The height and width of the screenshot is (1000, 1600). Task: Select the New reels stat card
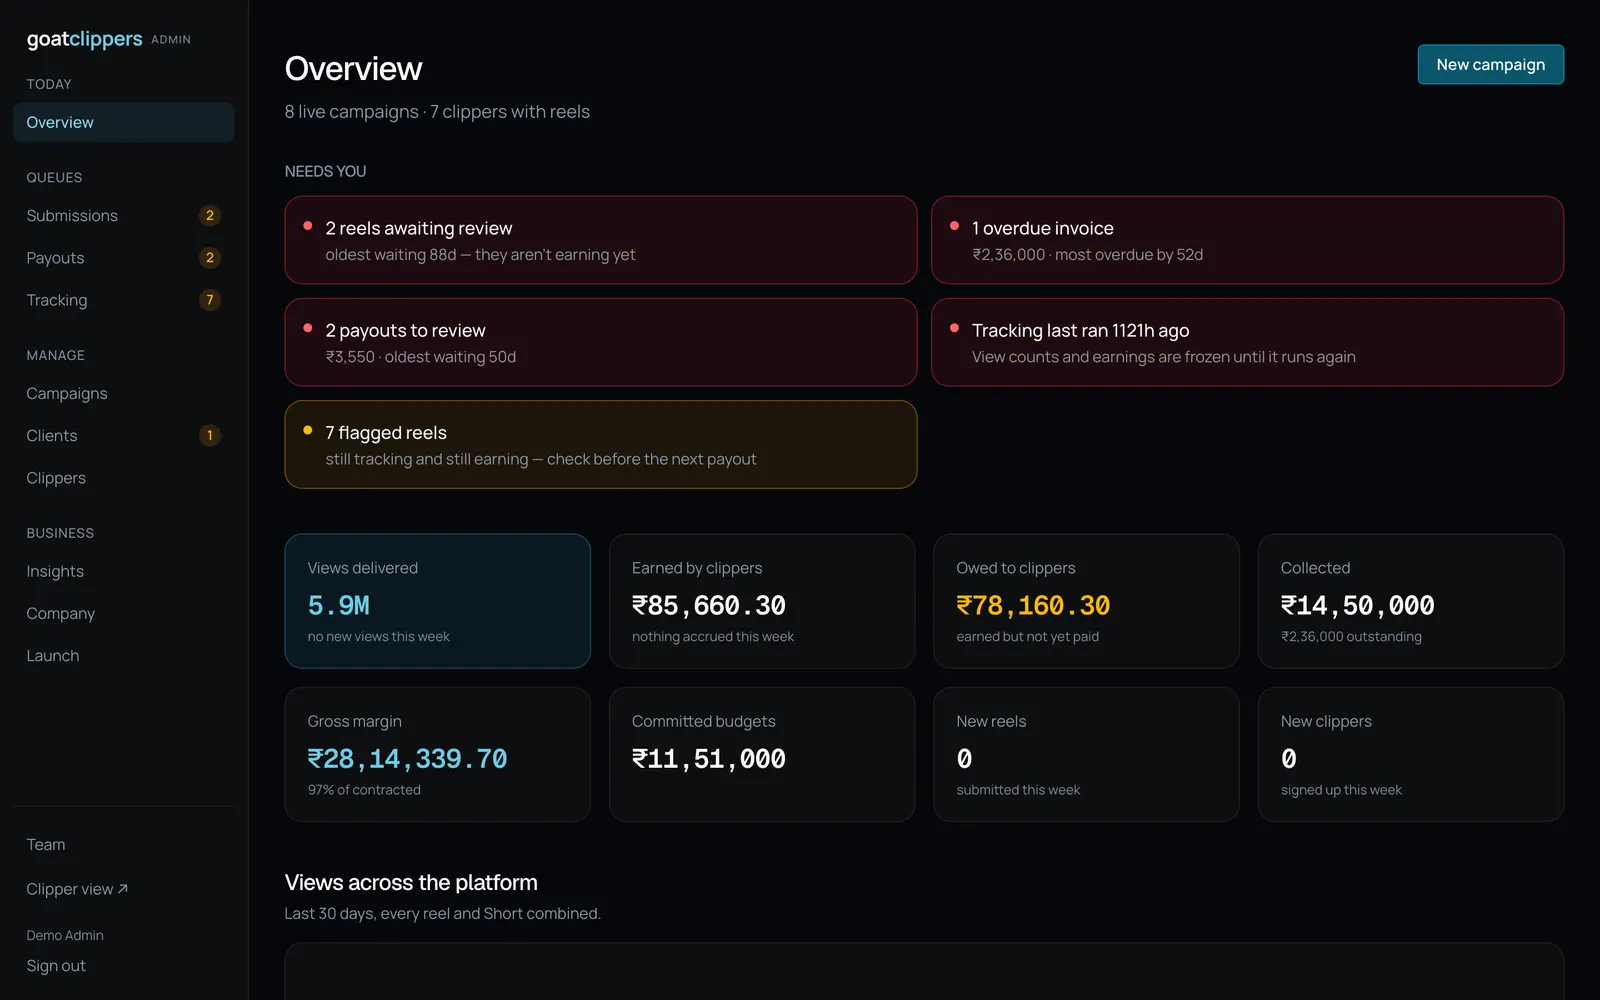[x=1086, y=755]
